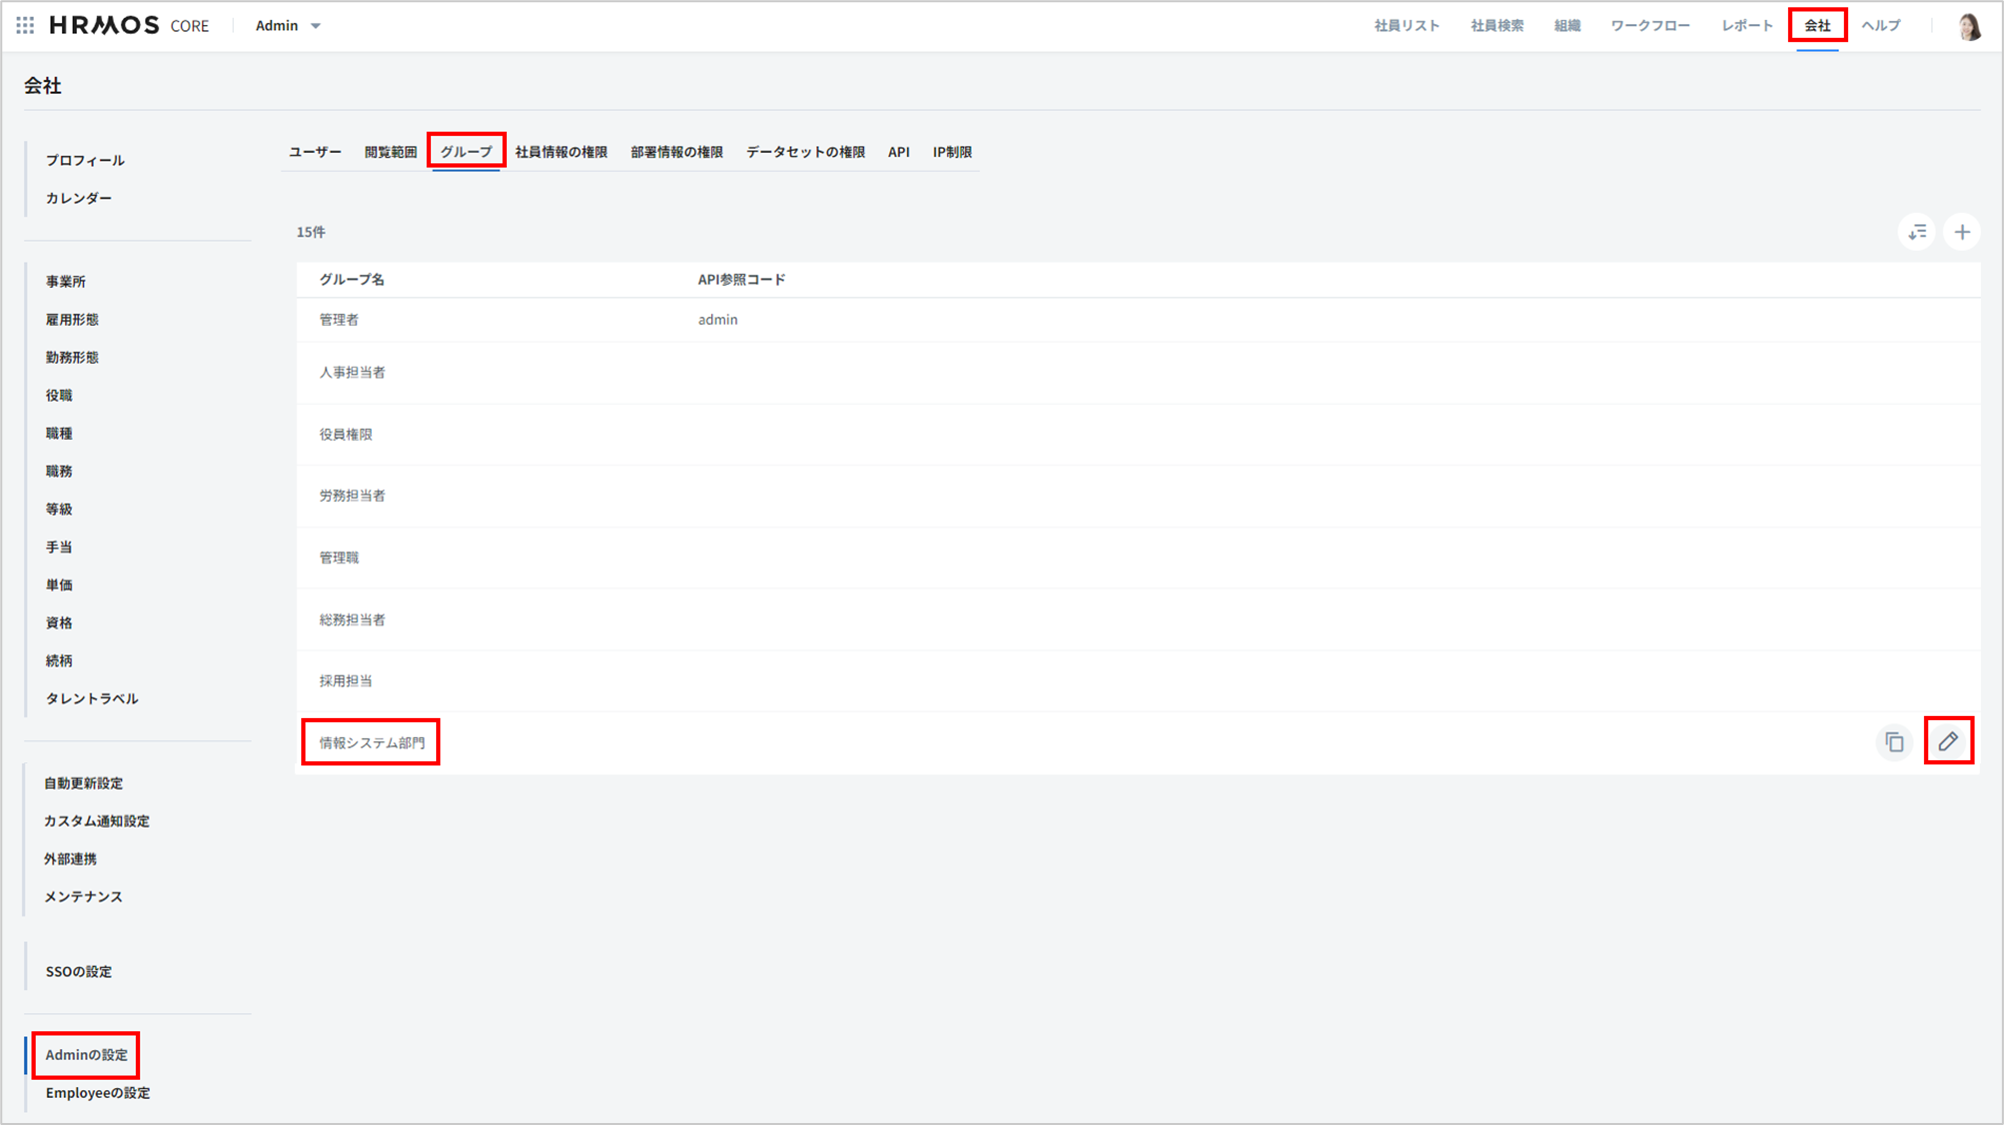Go to ワークフロー in top navigation
The height and width of the screenshot is (1125, 2004).
pyautogui.click(x=1649, y=26)
